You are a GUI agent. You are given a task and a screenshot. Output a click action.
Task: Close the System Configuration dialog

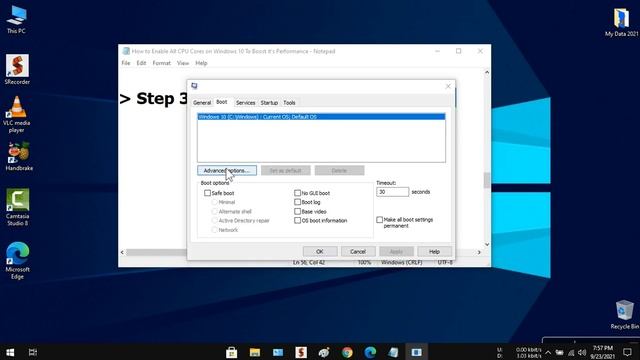coord(448,86)
